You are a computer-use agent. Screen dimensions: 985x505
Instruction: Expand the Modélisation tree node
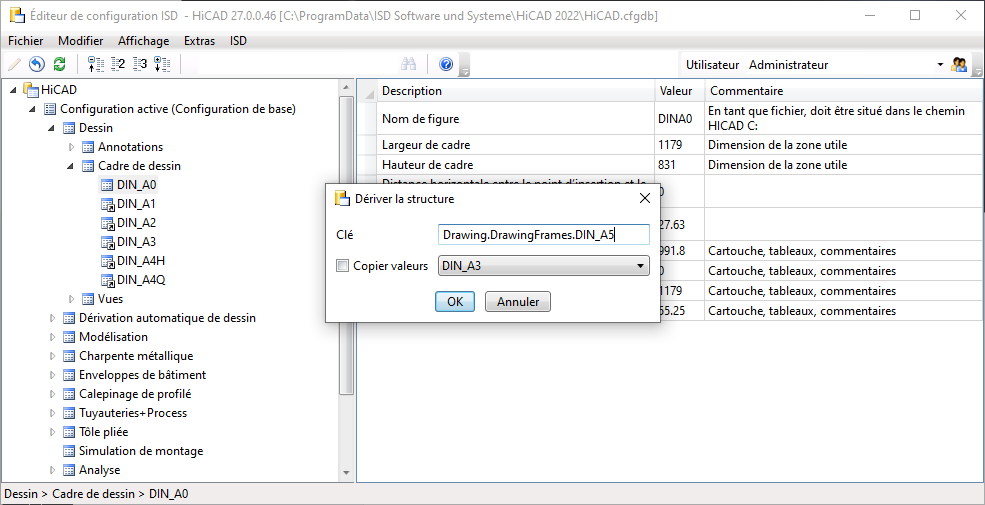pos(52,337)
